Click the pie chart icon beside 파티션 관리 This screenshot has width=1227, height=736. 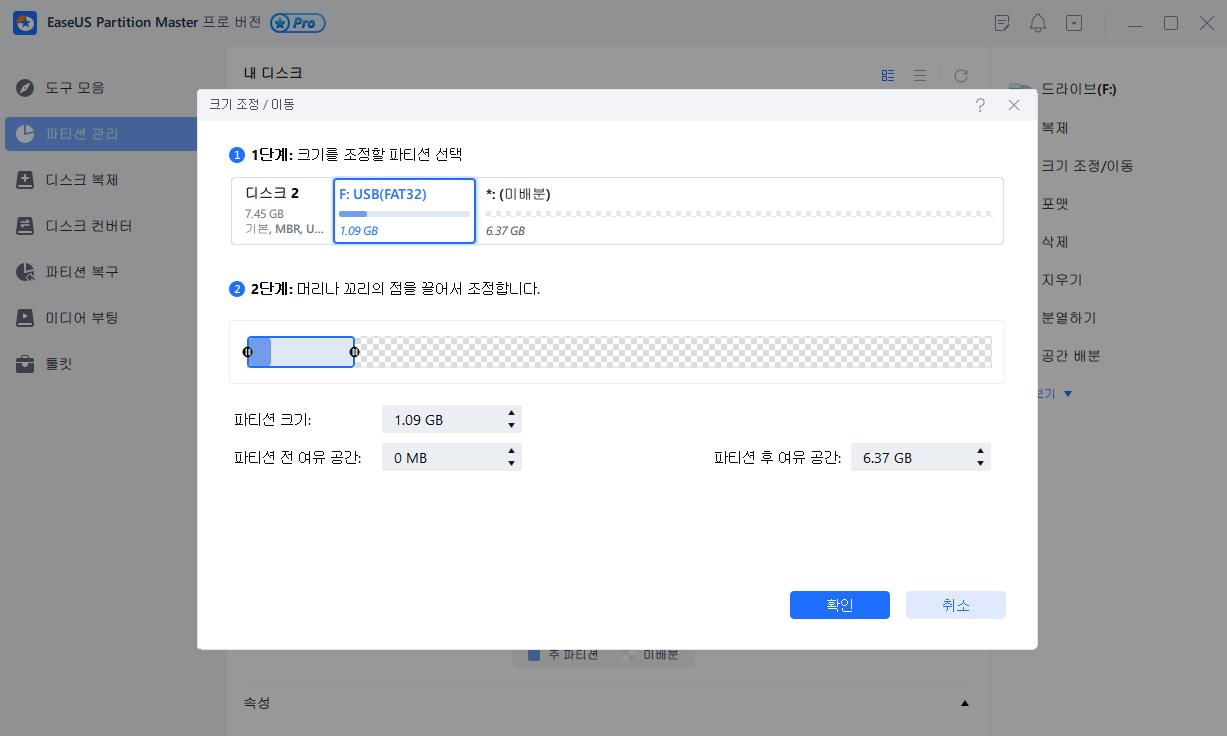click(x=25, y=134)
